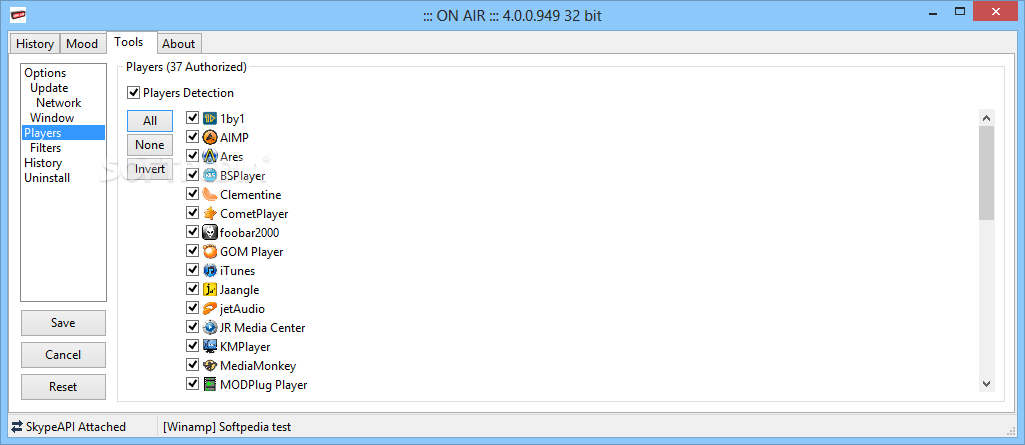Click the SkypeAPI attached status icon
1025x445 pixels.
(17, 427)
